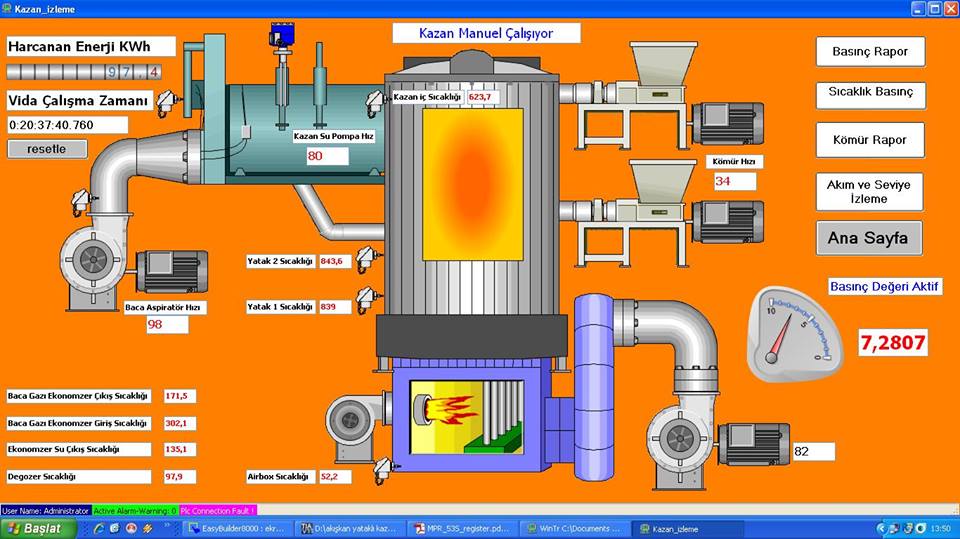The image size is (960, 539).
Task: Click the Baca Aspiratör Hızı value field
Action: 168,324
